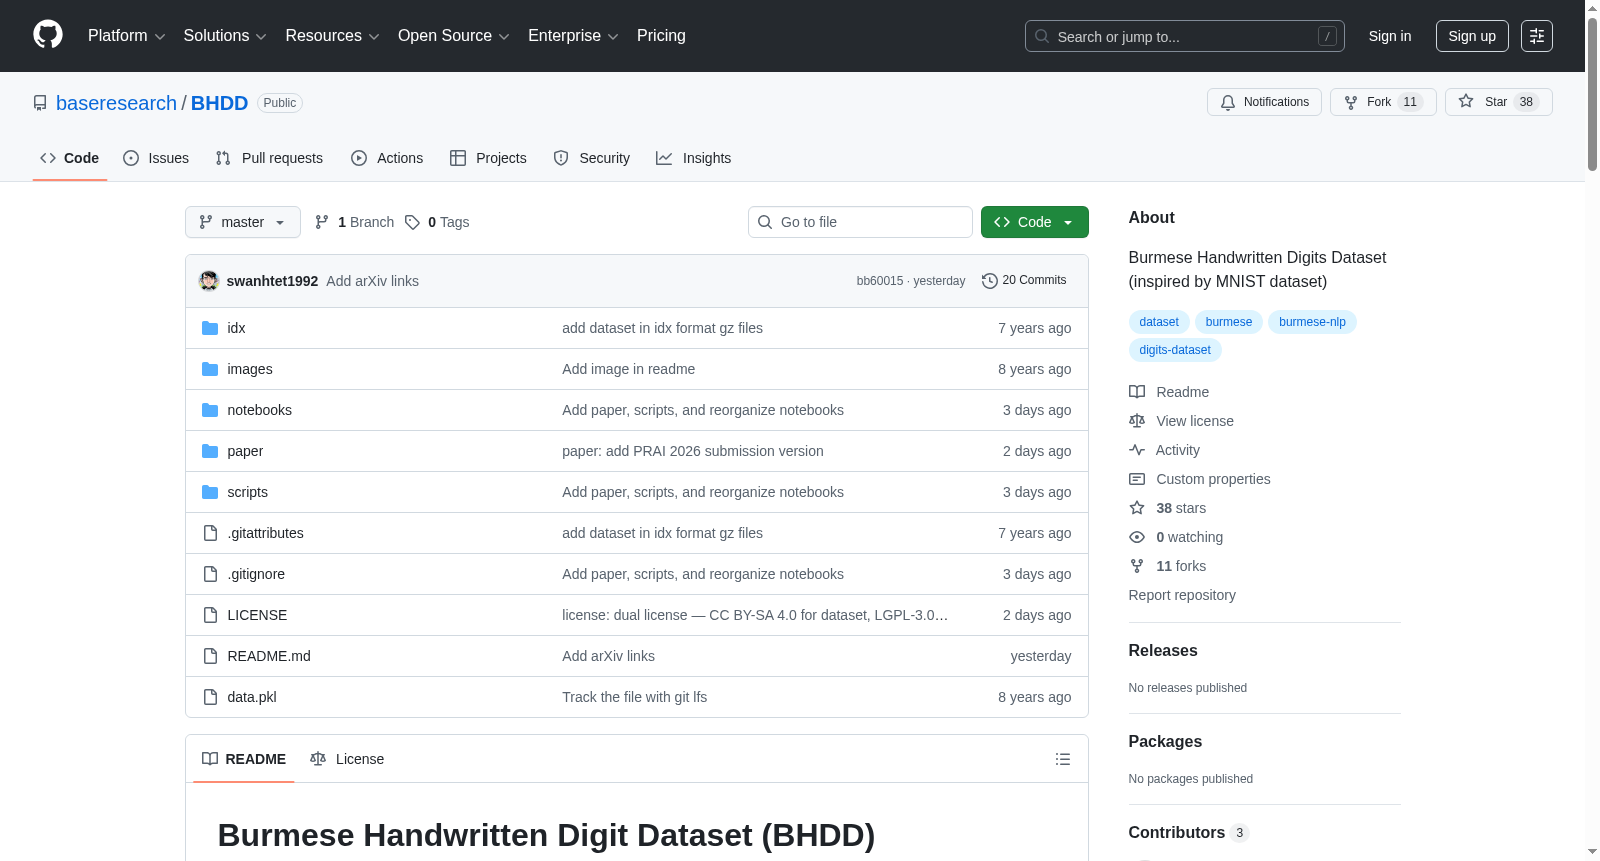Expand the Resources menu
This screenshot has width=1600, height=861.
(333, 36)
